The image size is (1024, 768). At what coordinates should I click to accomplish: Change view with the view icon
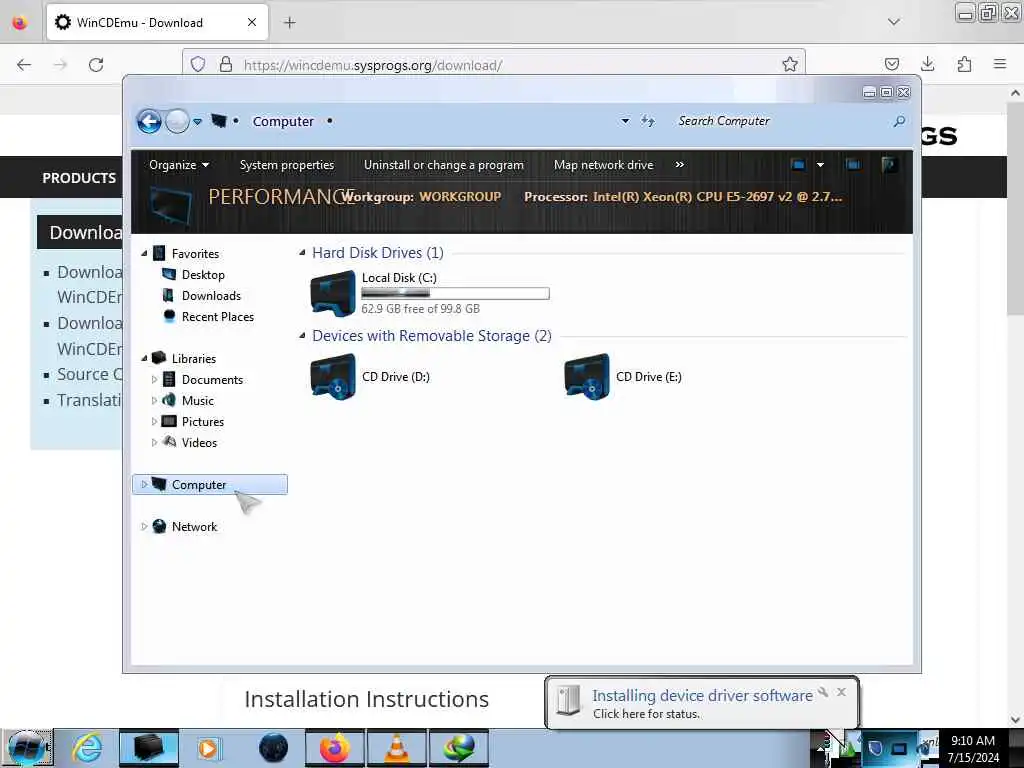click(x=798, y=165)
